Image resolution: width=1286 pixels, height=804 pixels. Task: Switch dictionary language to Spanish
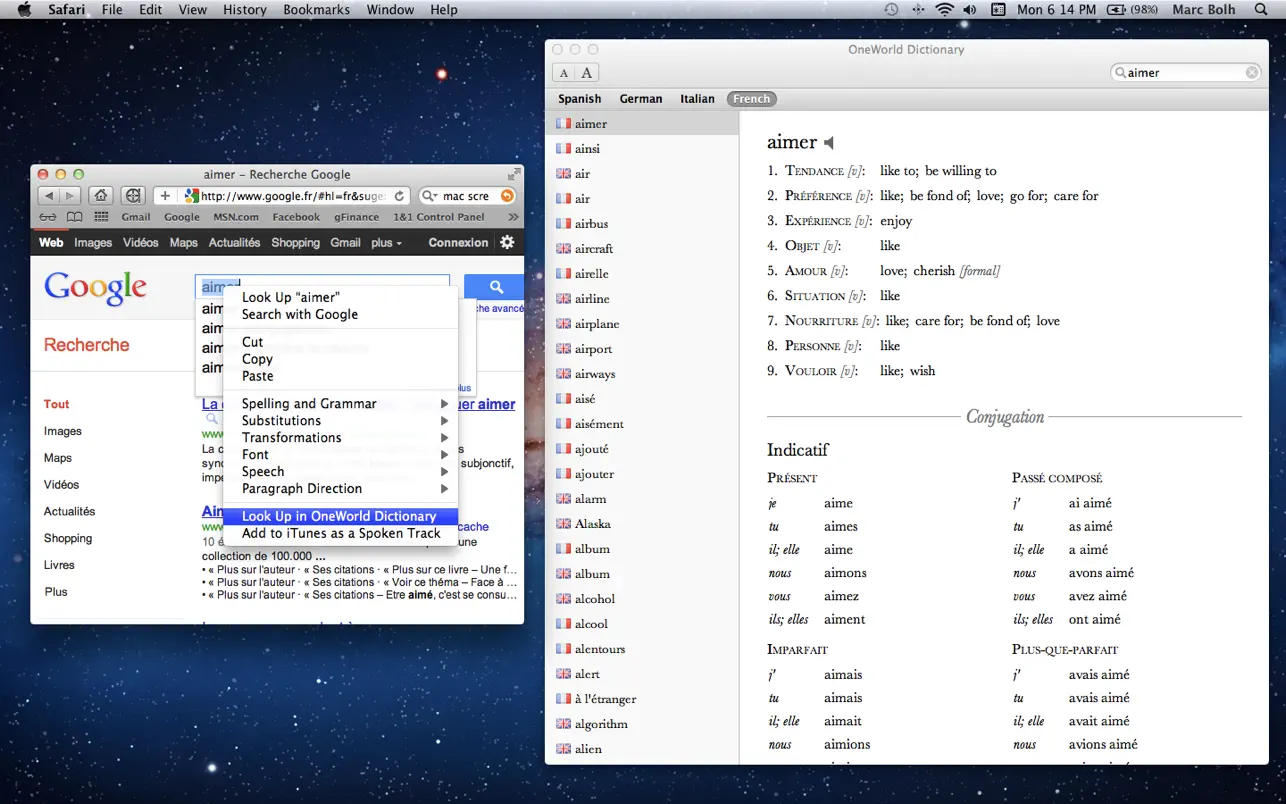pyautogui.click(x=579, y=98)
